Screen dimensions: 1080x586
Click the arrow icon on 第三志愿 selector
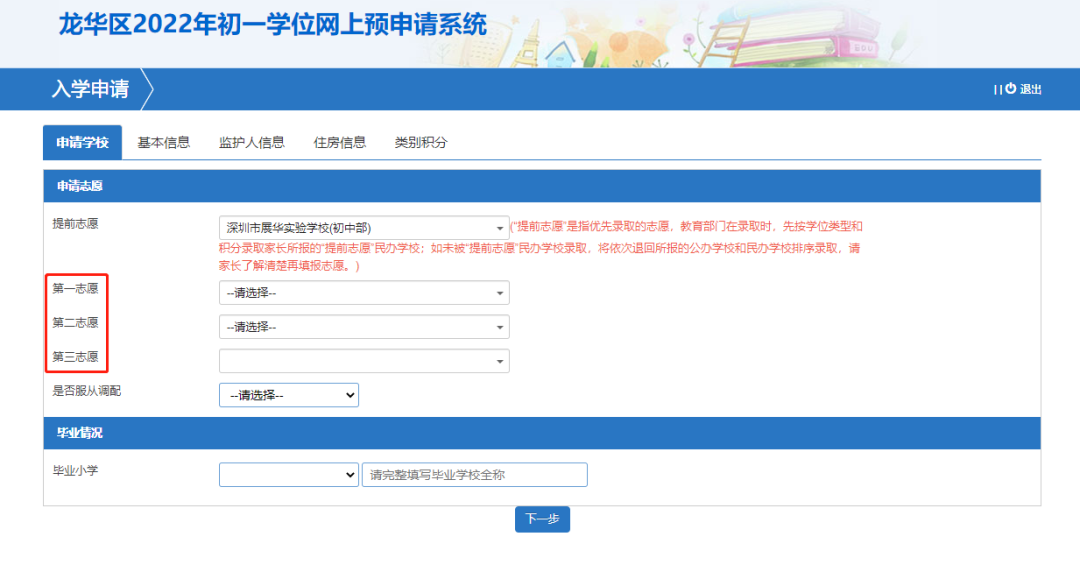500,360
